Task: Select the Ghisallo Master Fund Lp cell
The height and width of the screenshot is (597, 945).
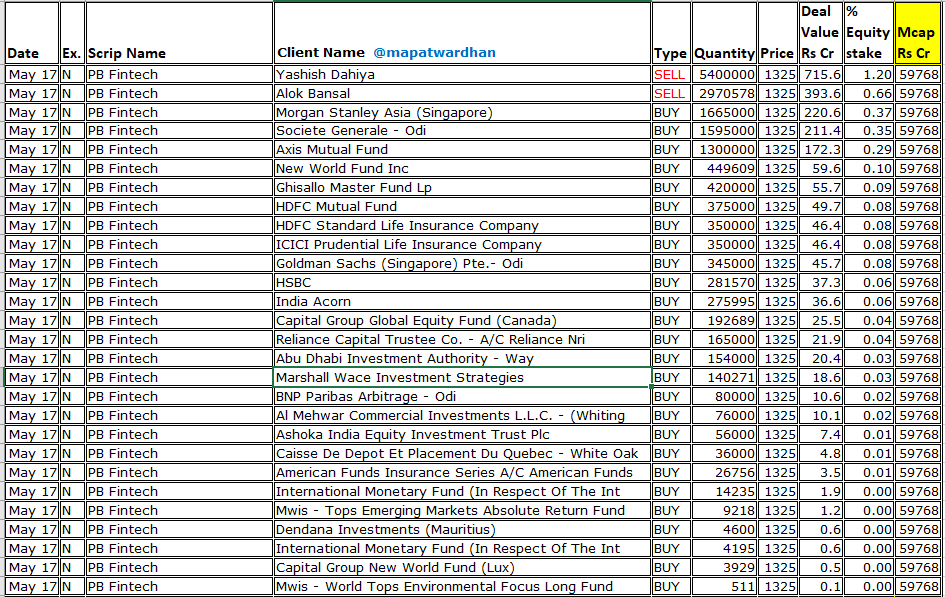Action: (462, 188)
